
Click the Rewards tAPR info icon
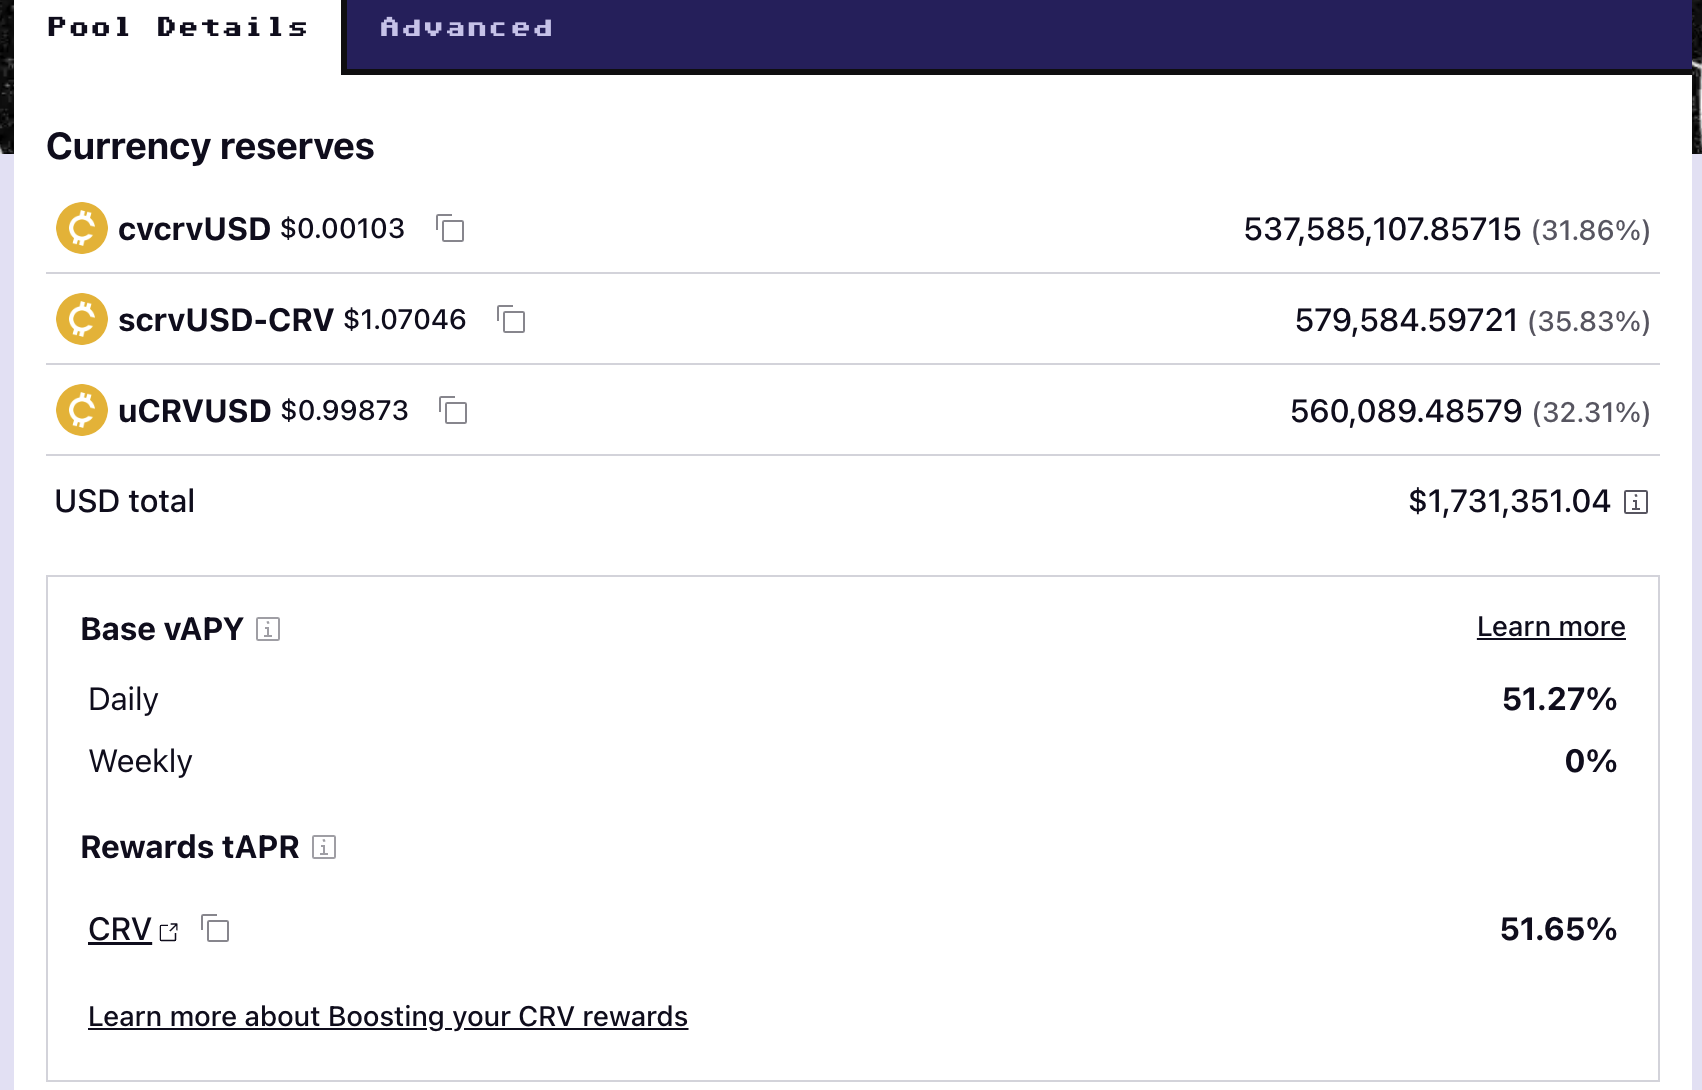pos(324,847)
